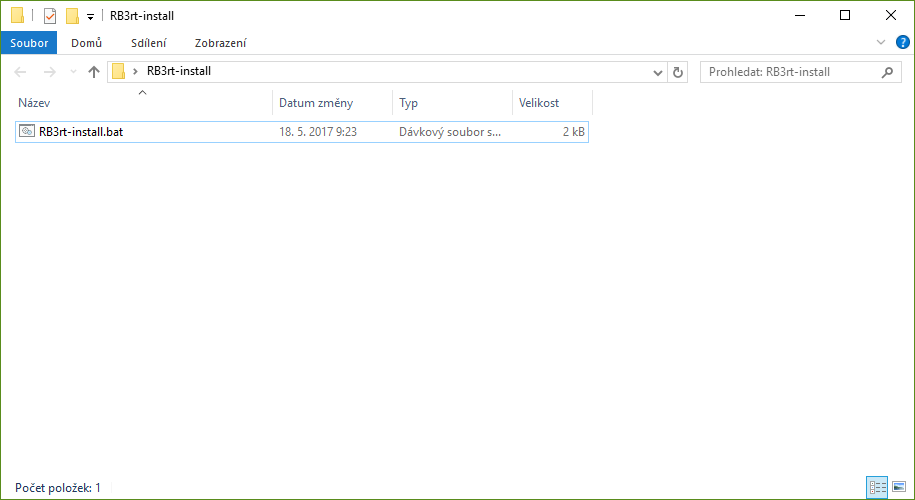915x500 pixels.
Task: Close the RB3rt-install window
Action: 890,15
